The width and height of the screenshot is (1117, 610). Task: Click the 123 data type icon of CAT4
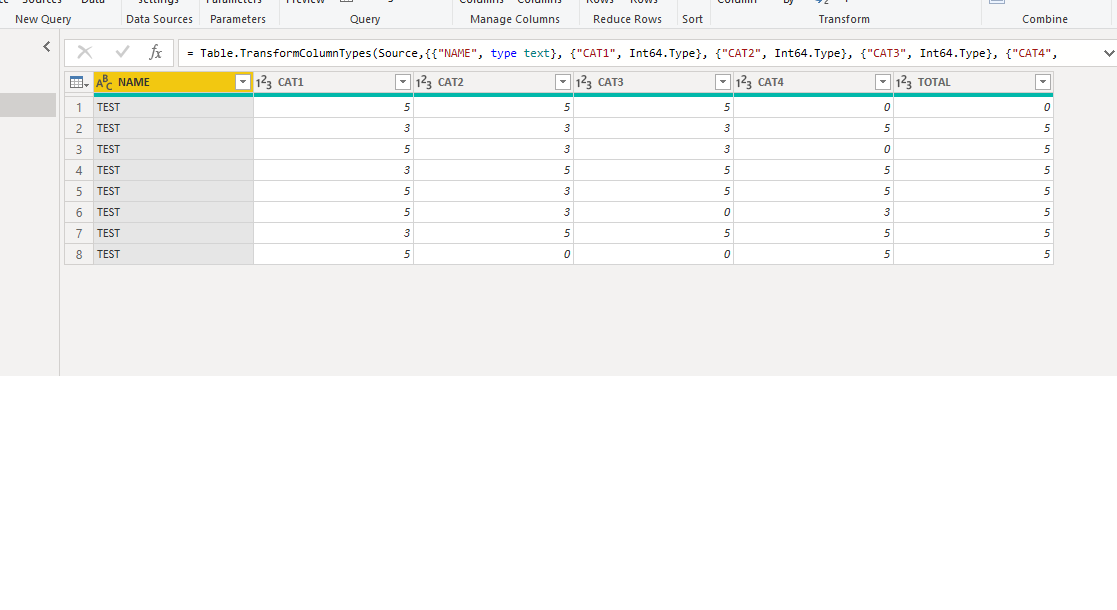(x=744, y=83)
